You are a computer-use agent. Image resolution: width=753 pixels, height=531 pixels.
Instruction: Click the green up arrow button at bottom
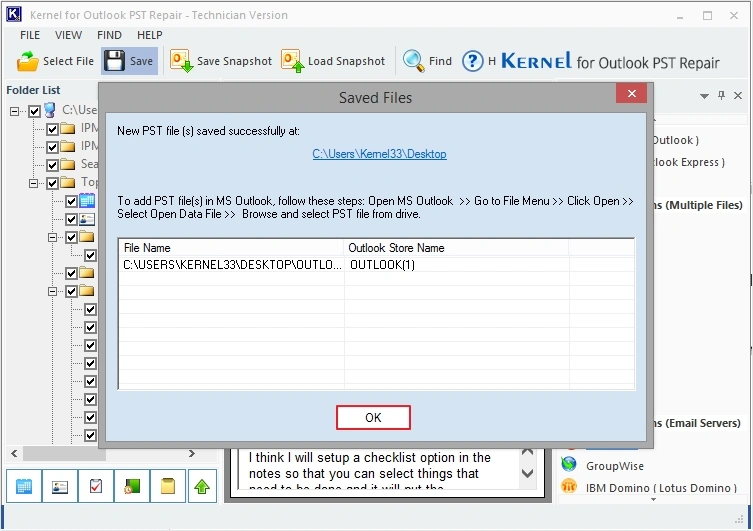(x=202, y=486)
